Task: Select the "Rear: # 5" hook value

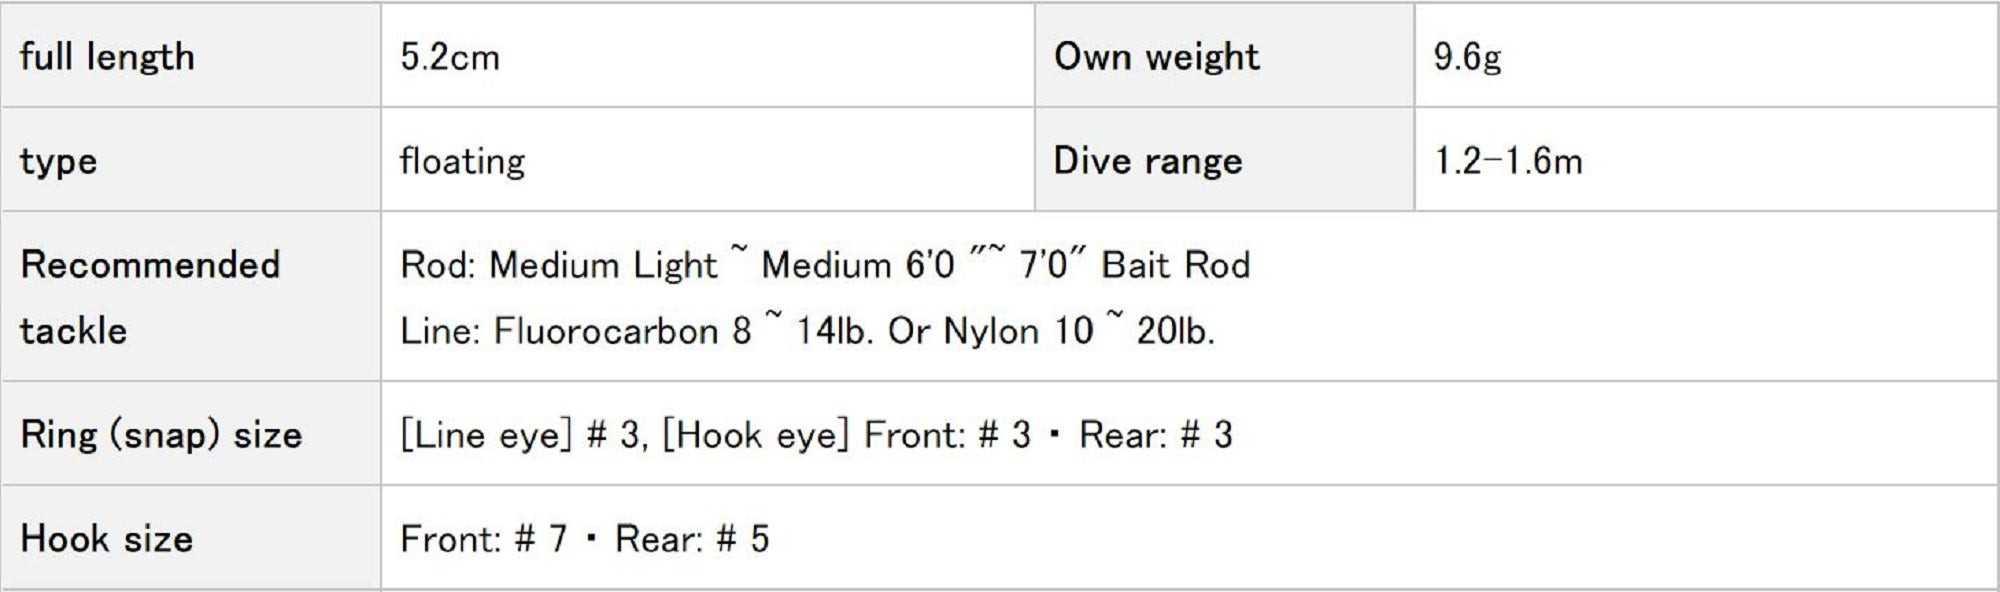Action: (692, 539)
